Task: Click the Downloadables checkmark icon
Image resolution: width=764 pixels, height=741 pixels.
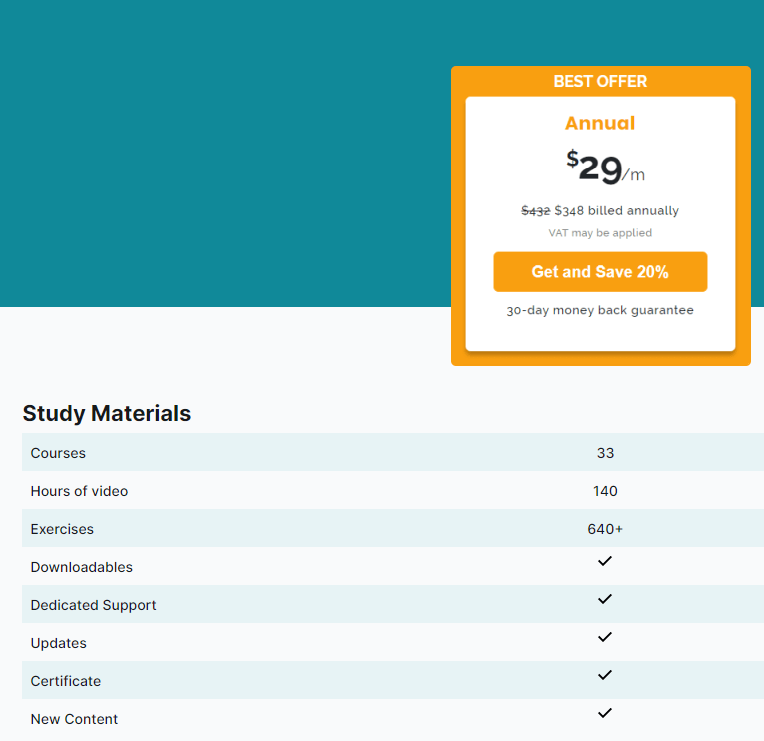Action: point(604,561)
